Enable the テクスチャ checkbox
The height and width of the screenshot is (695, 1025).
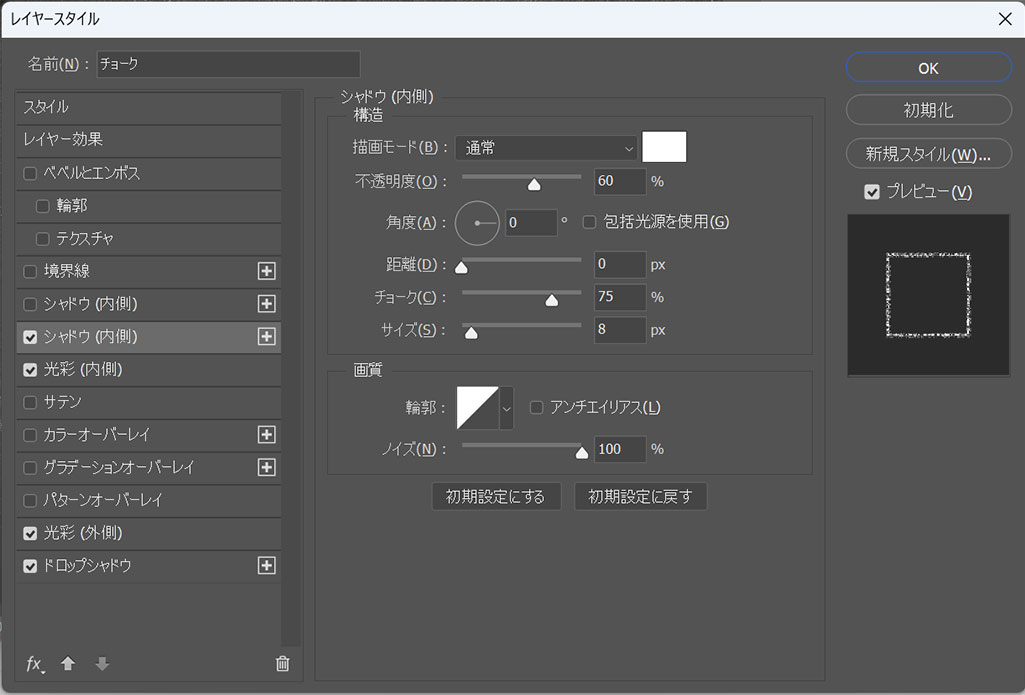pos(42,239)
